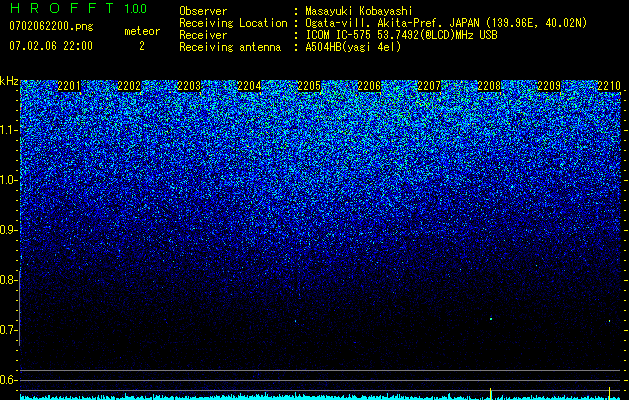This screenshot has height=400, width=629.
Task: Click the meteor count label
Action: click(142, 31)
